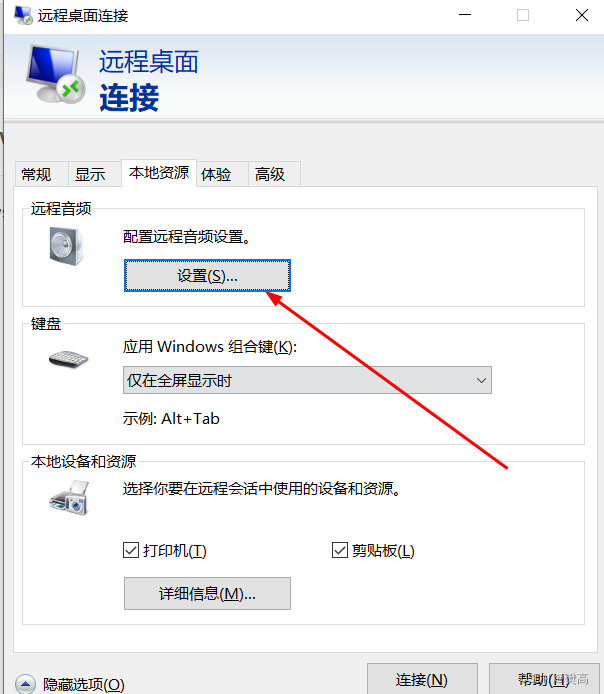The height and width of the screenshot is (694, 604).
Task: Click the keyboard icon
Action: (69, 359)
